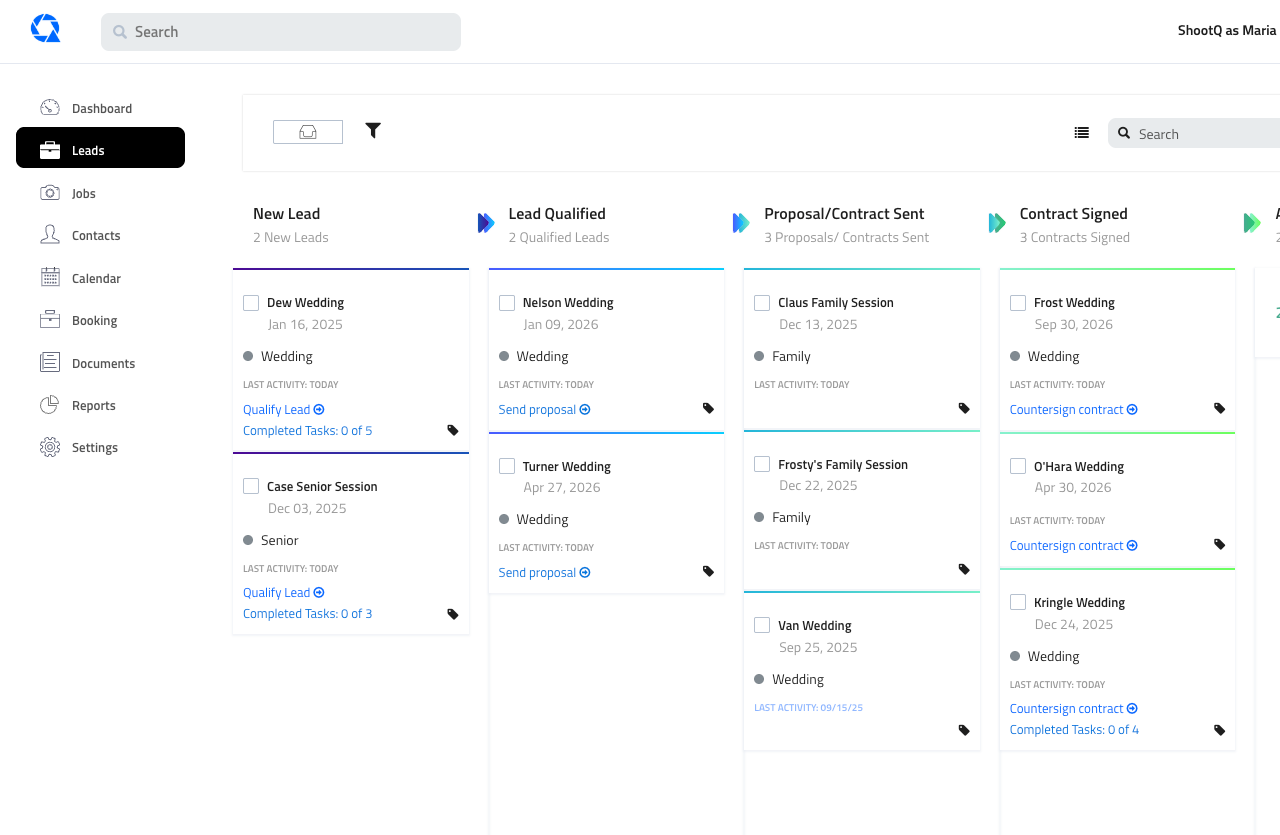The height and width of the screenshot is (835, 1280).
Task: Click tag icon on Frost Wedding card
Action: [1219, 409]
